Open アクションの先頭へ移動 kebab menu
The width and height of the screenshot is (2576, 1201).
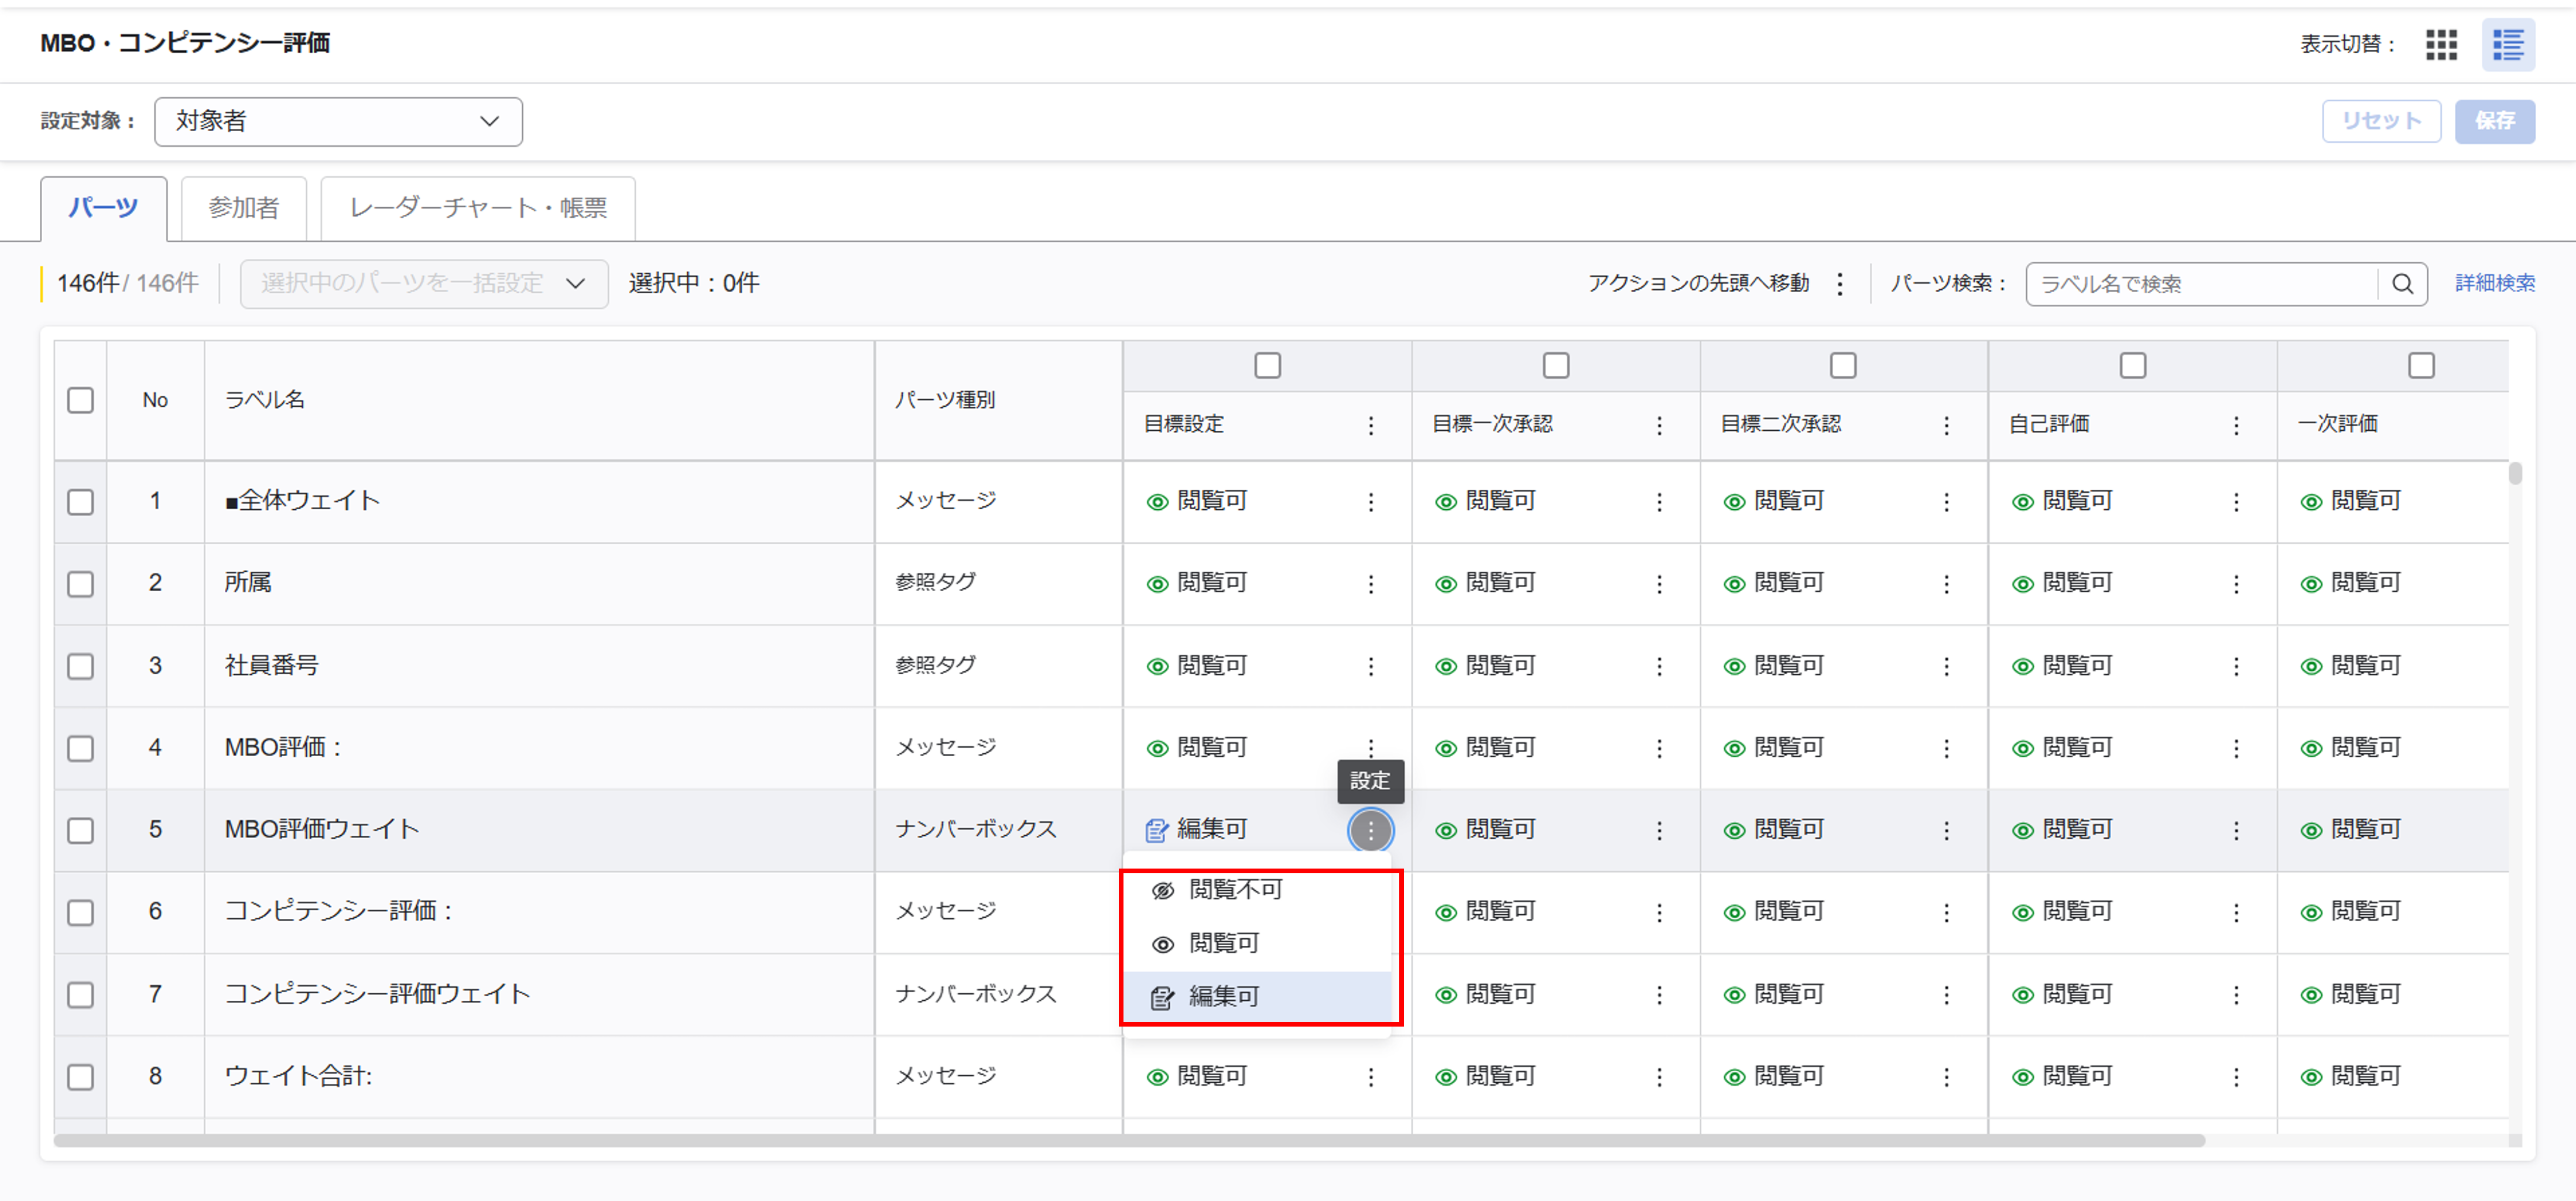(1839, 284)
